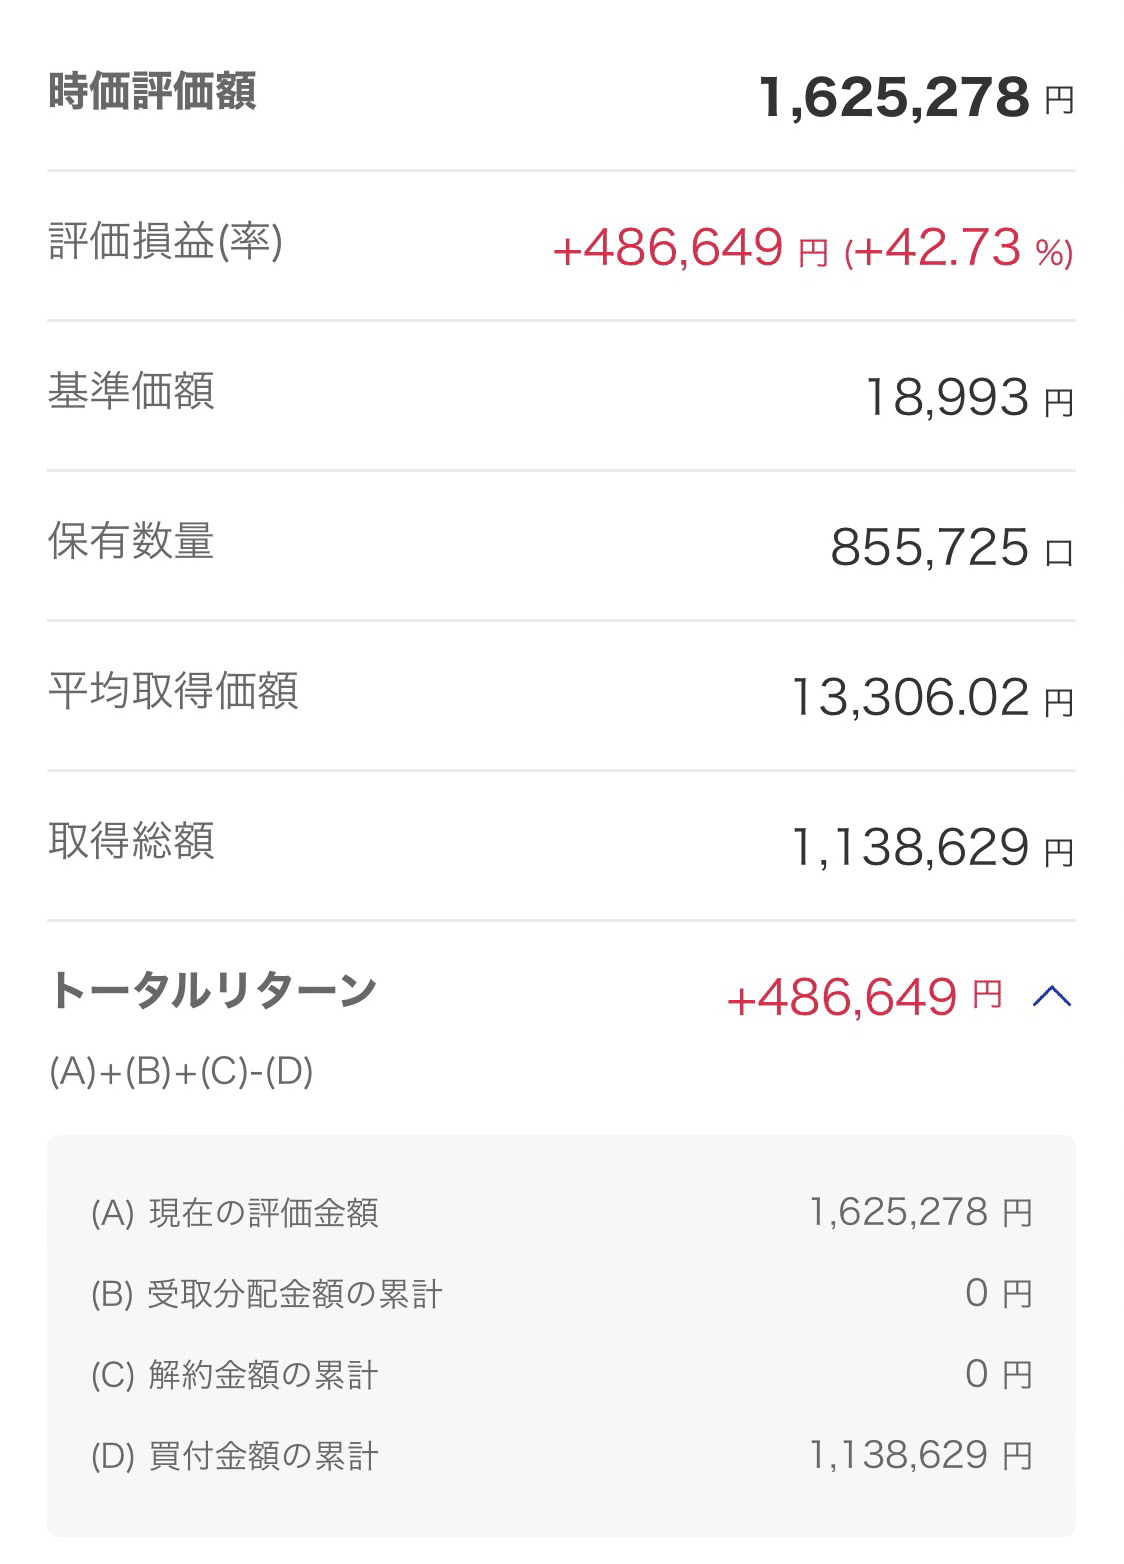This screenshot has height=1564, width=1124.
Task: Tap the トータルリターン section heading
Action: pyautogui.click(x=212, y=991)
